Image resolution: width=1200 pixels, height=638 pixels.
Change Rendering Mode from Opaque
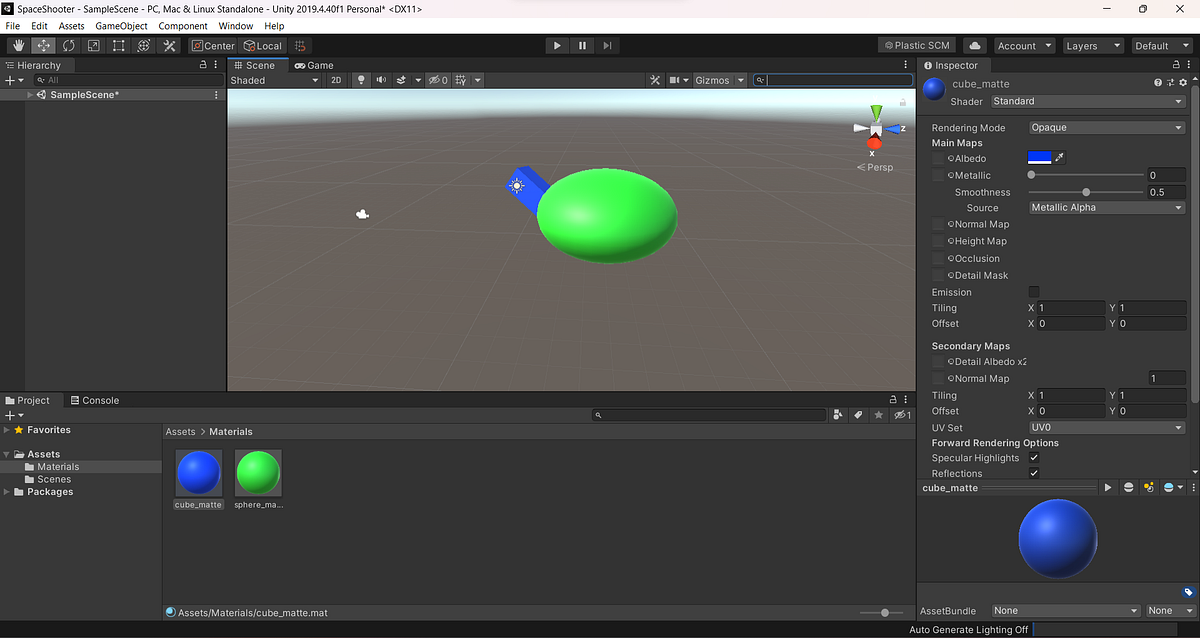coord(1106,127)
